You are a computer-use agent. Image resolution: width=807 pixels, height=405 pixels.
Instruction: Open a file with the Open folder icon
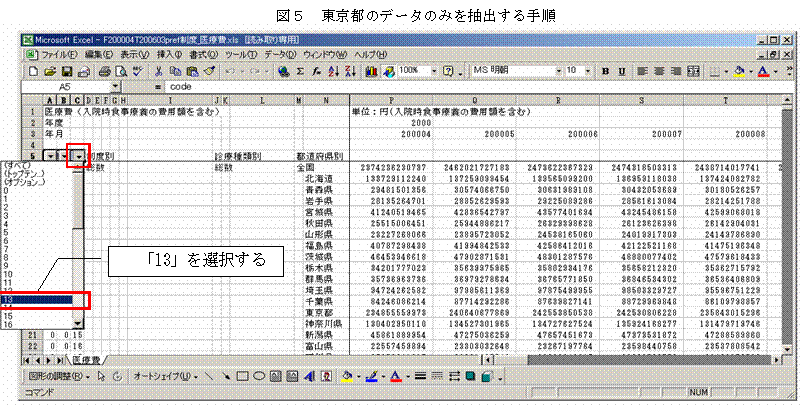[51, 72]
